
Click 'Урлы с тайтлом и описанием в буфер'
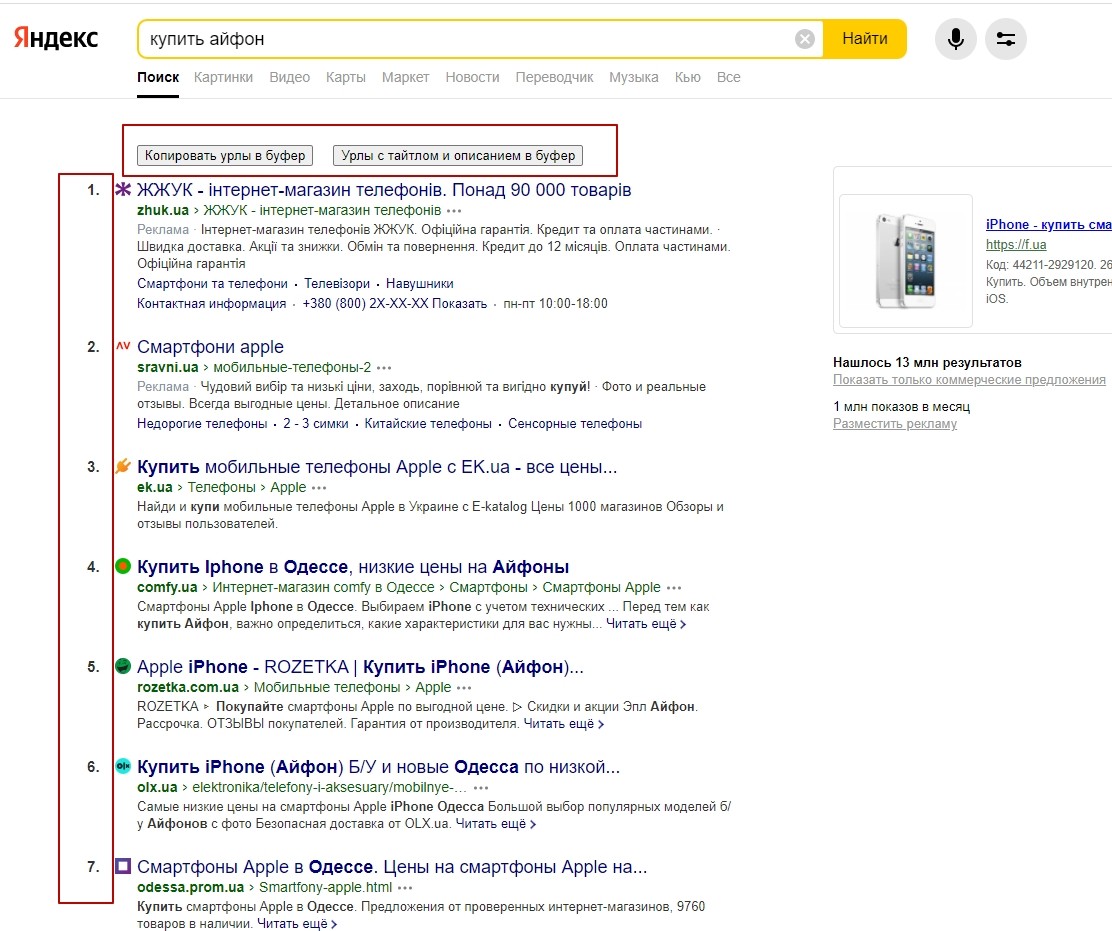click(458, 155)
